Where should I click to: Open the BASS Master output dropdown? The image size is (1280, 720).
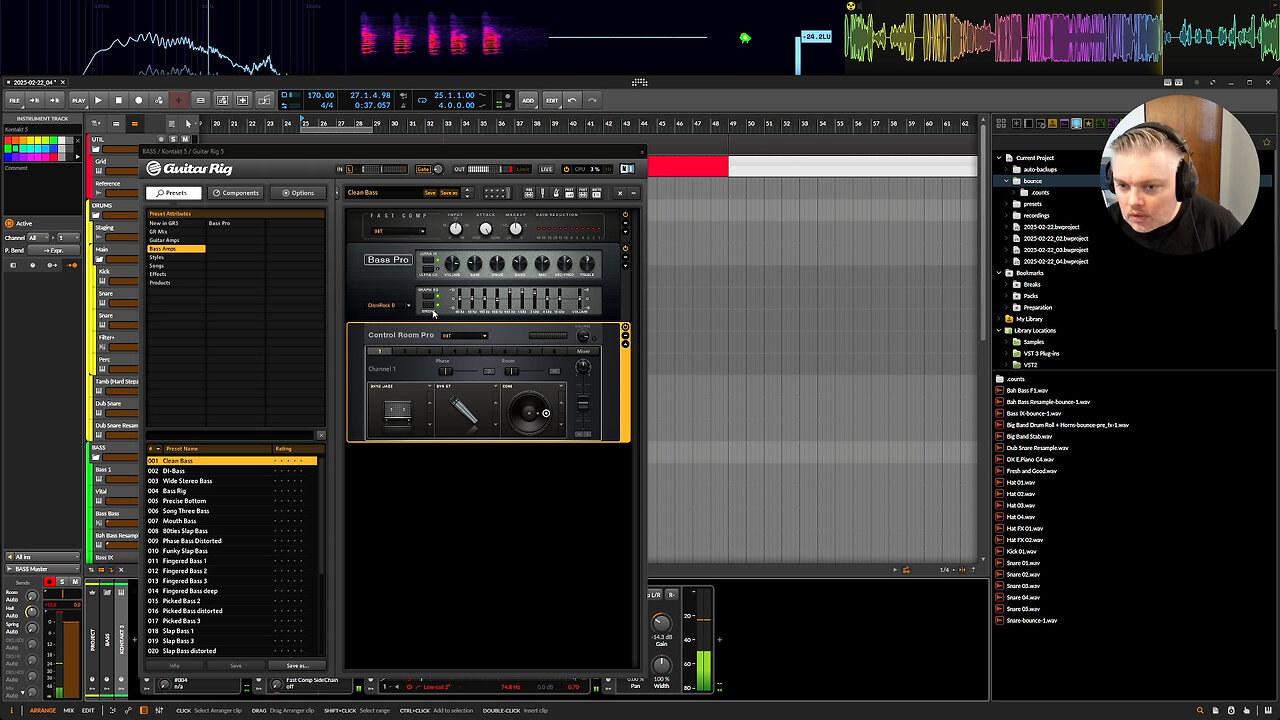pyautogui.click(x=42, y=569)
